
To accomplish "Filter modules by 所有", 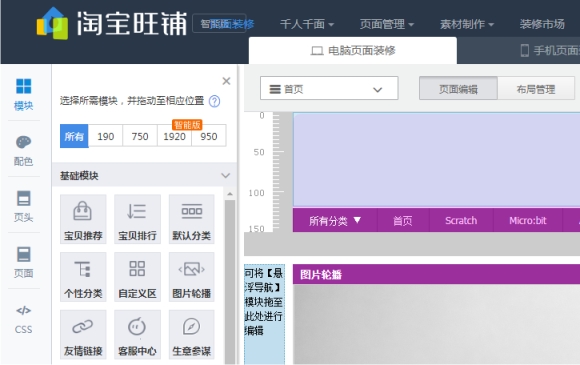I will (74, 136).
